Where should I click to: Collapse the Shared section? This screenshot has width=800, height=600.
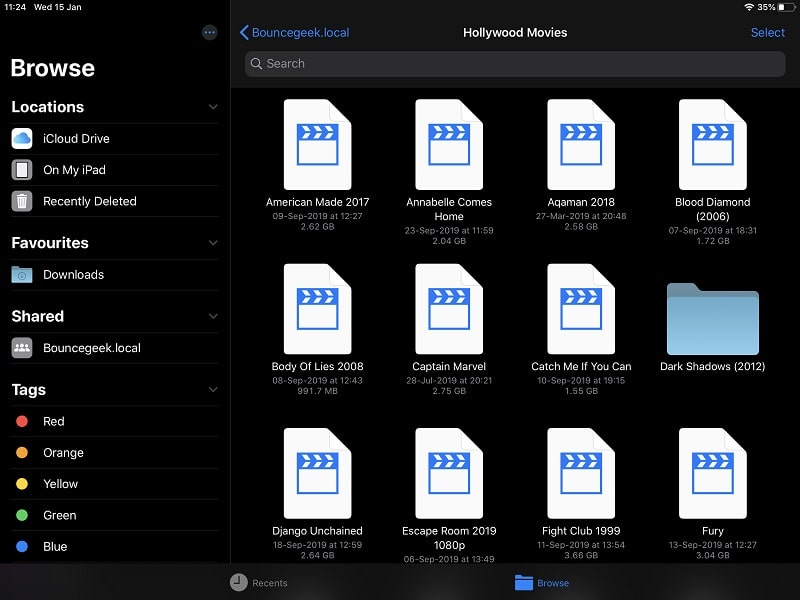point(213,316)
